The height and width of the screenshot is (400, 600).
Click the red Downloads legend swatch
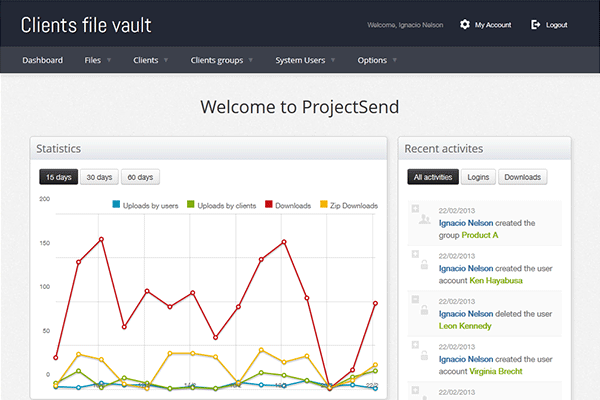[x=269, y=205]
